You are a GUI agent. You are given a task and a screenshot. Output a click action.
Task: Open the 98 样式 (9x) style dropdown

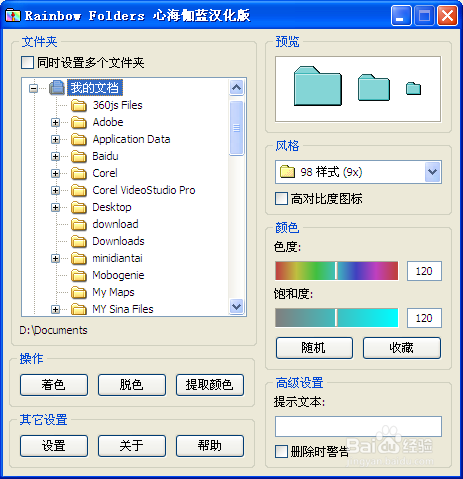tap(433, 172)
